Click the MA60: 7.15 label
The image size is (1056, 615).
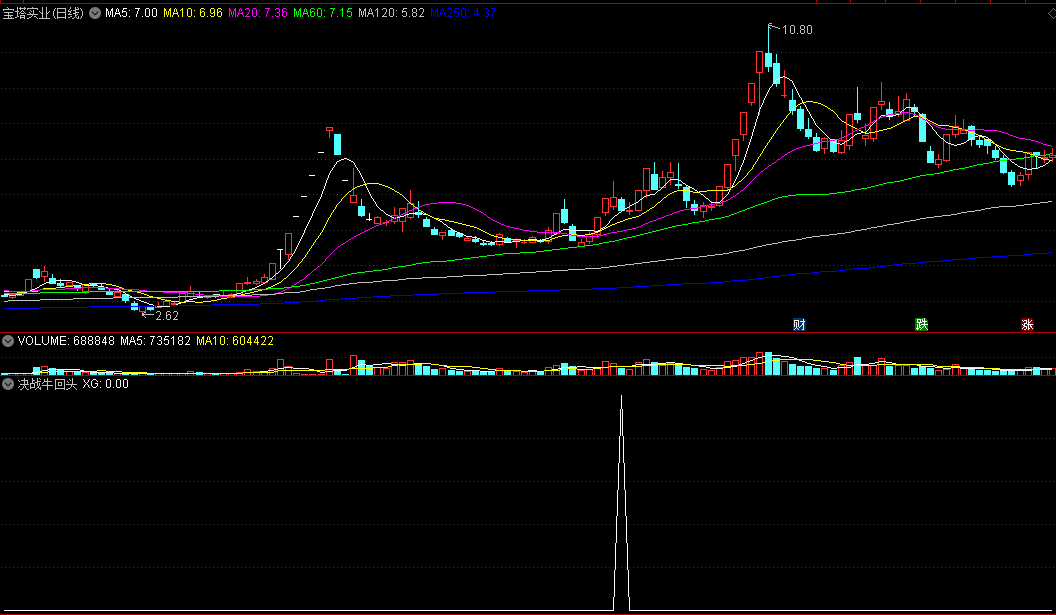(323, 13)
